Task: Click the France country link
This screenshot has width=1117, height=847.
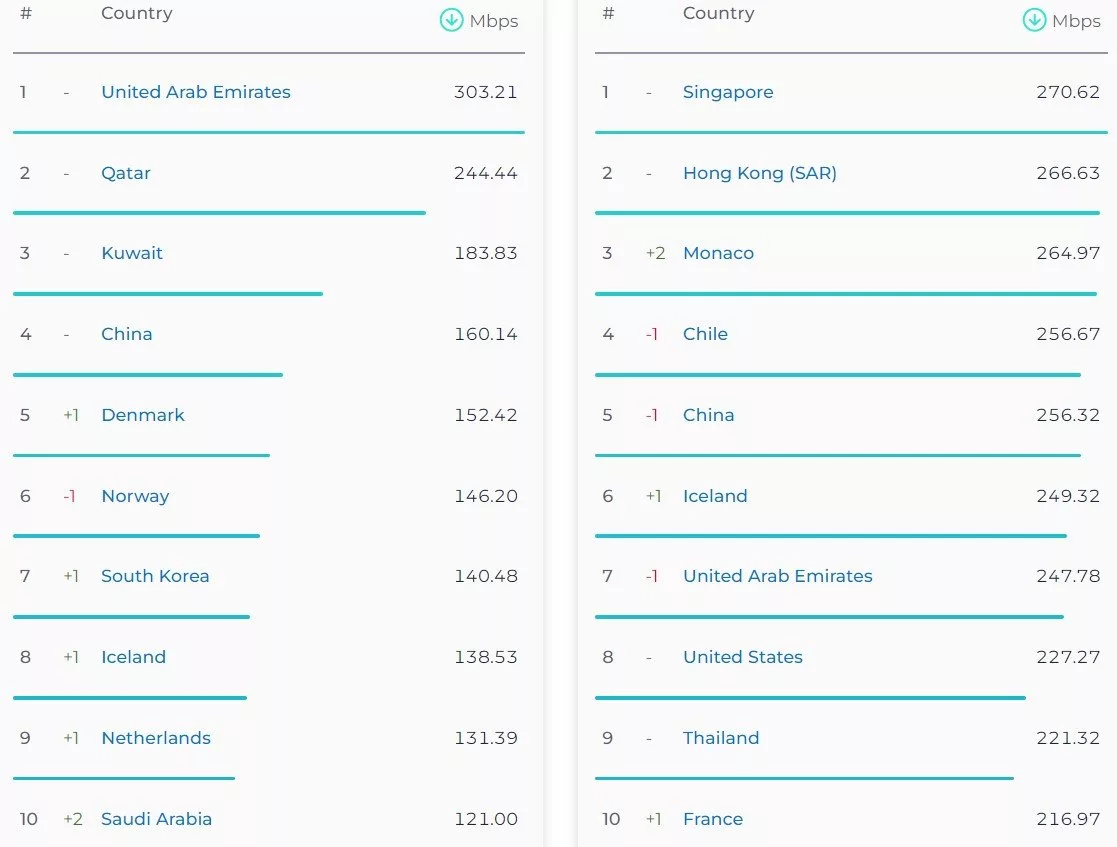Action: coord(713,819)
